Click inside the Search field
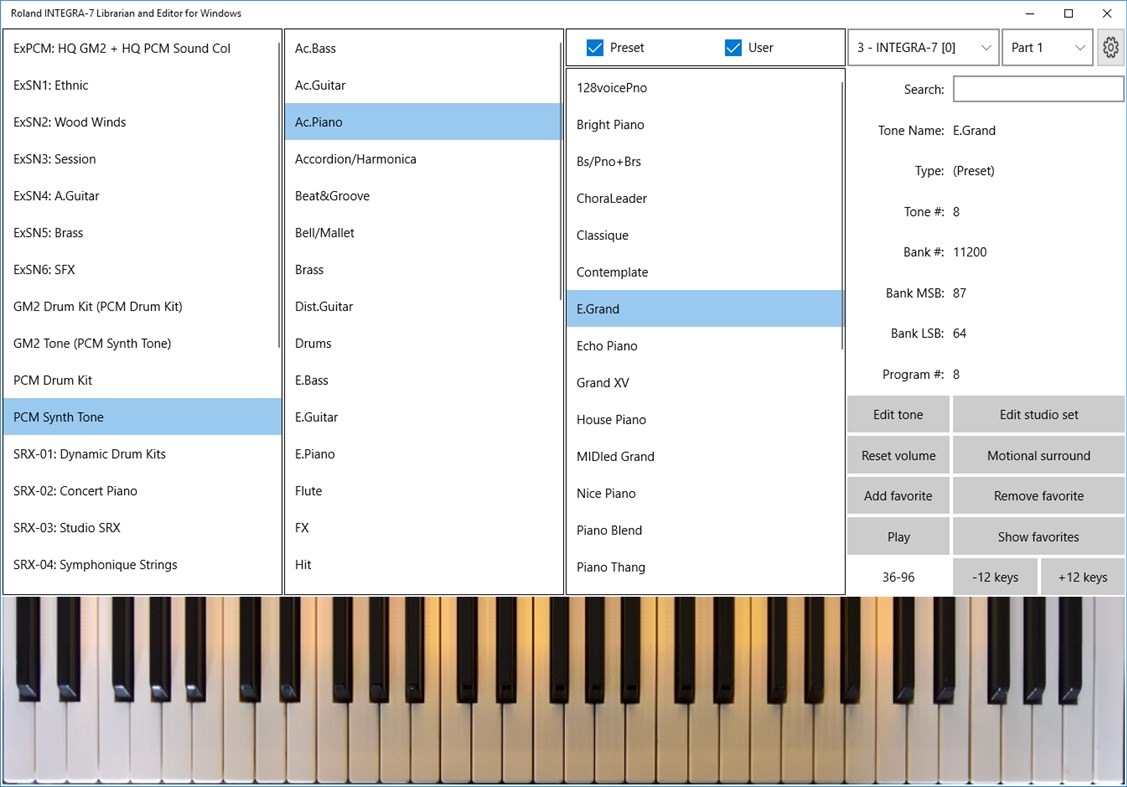Screen dimensions: 1127x787 click(1037, 89)
